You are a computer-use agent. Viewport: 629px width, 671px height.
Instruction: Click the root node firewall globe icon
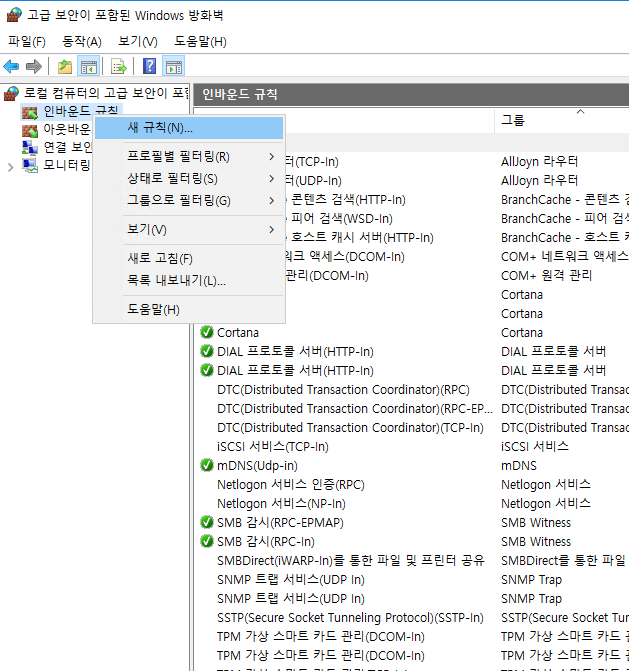[x=12, y=93]
